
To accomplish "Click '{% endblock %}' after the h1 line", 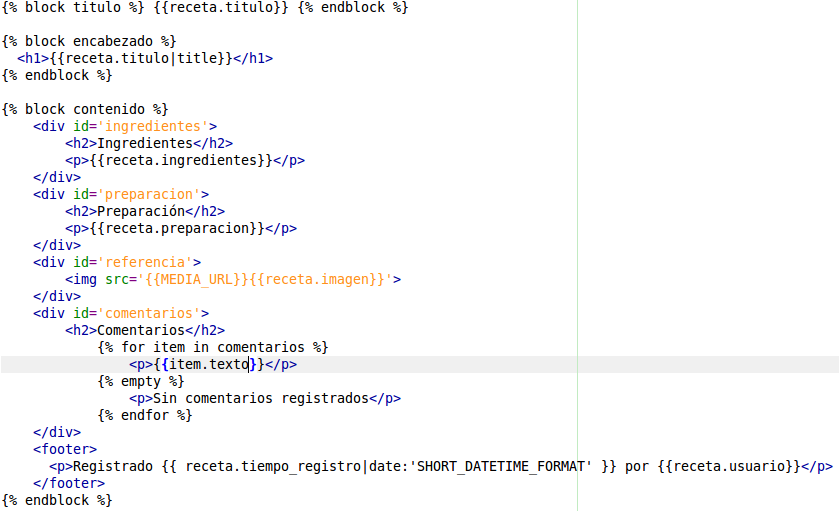I will pyautogui.click(x=57, y=75).
